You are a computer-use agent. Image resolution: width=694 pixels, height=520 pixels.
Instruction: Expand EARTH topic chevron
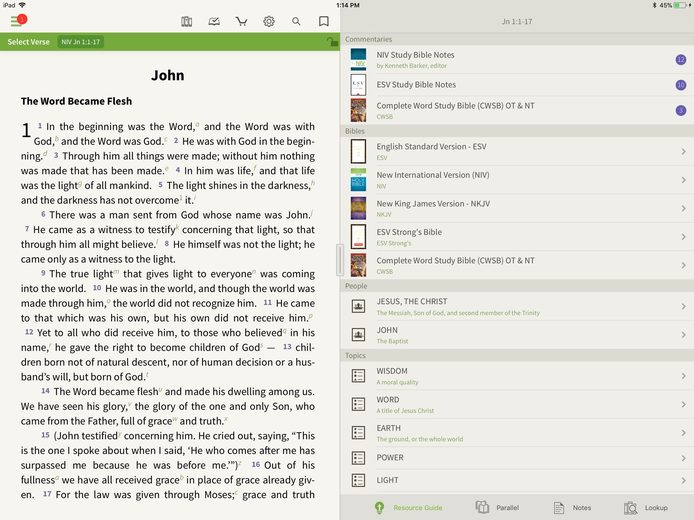pyautogui.click(x=684, y=433)
